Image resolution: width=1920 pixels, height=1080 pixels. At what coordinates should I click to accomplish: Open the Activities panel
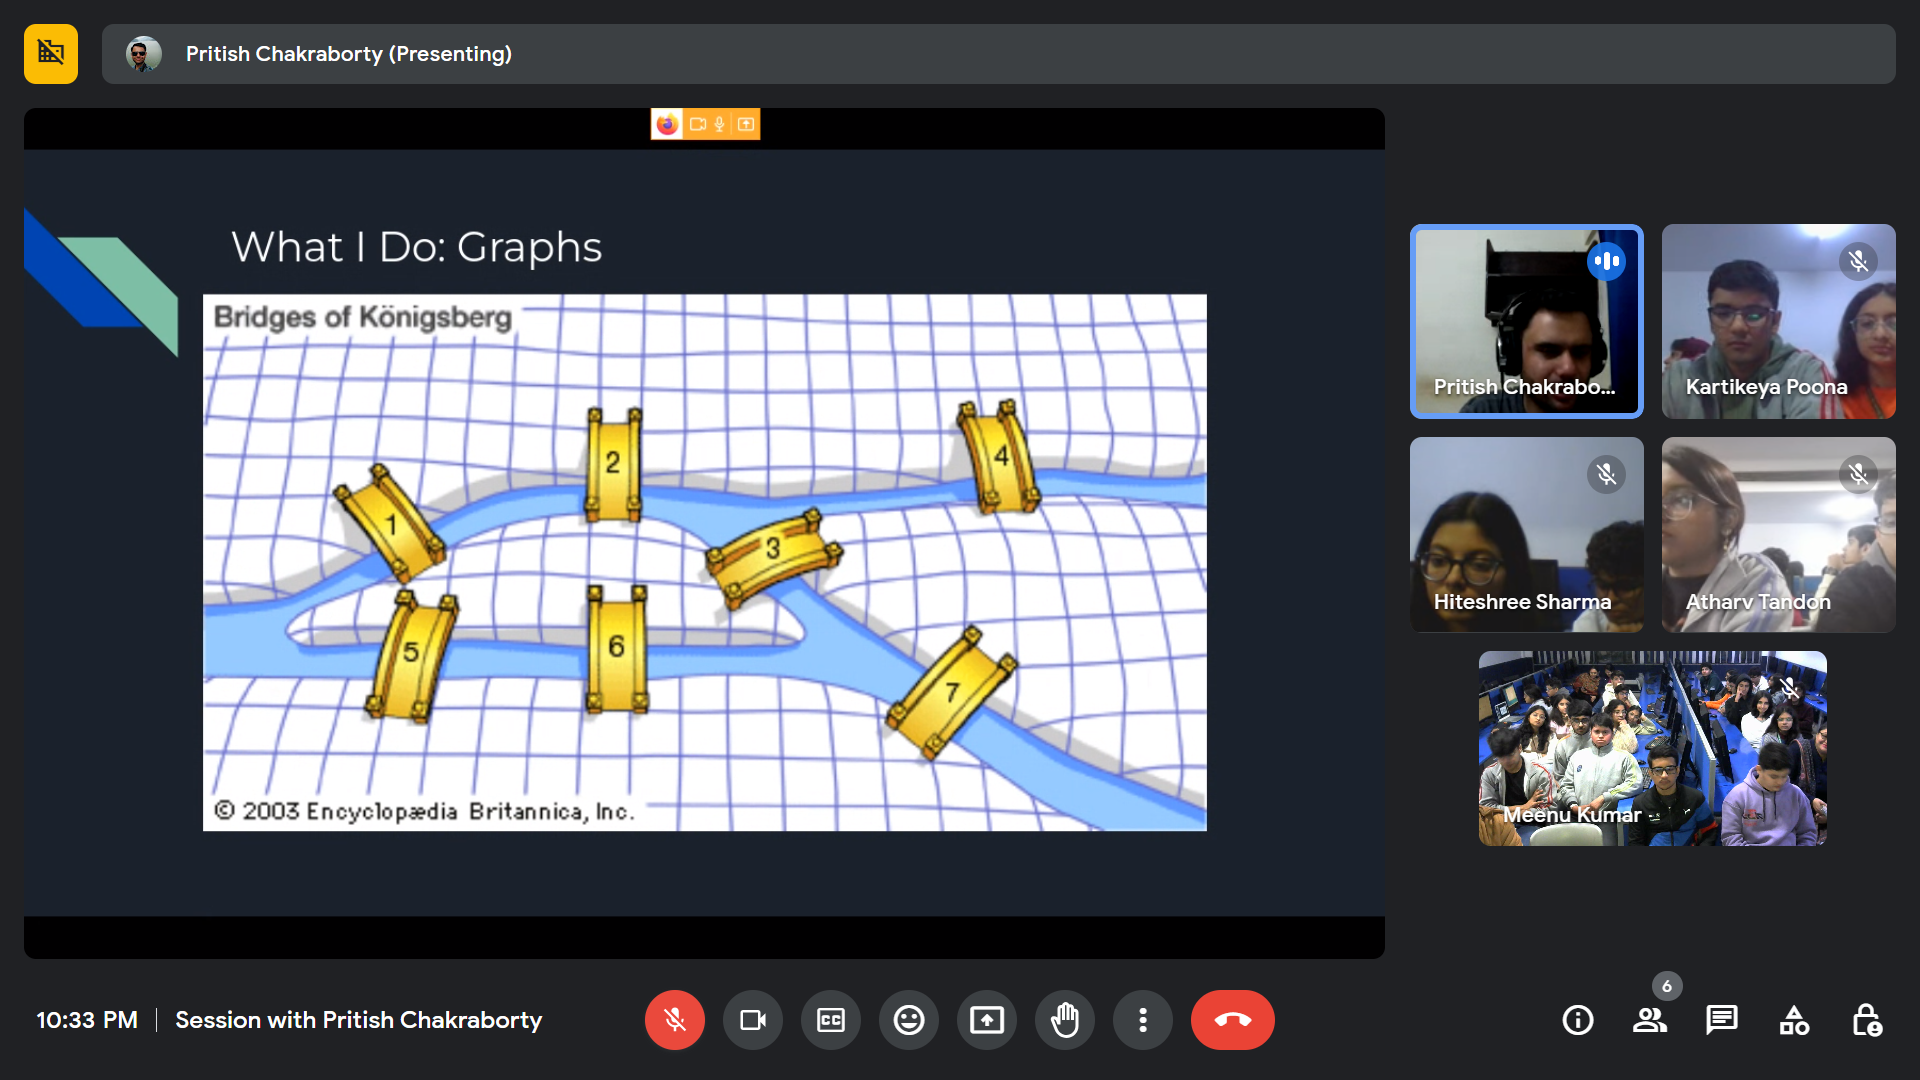click(1794, 1020)
